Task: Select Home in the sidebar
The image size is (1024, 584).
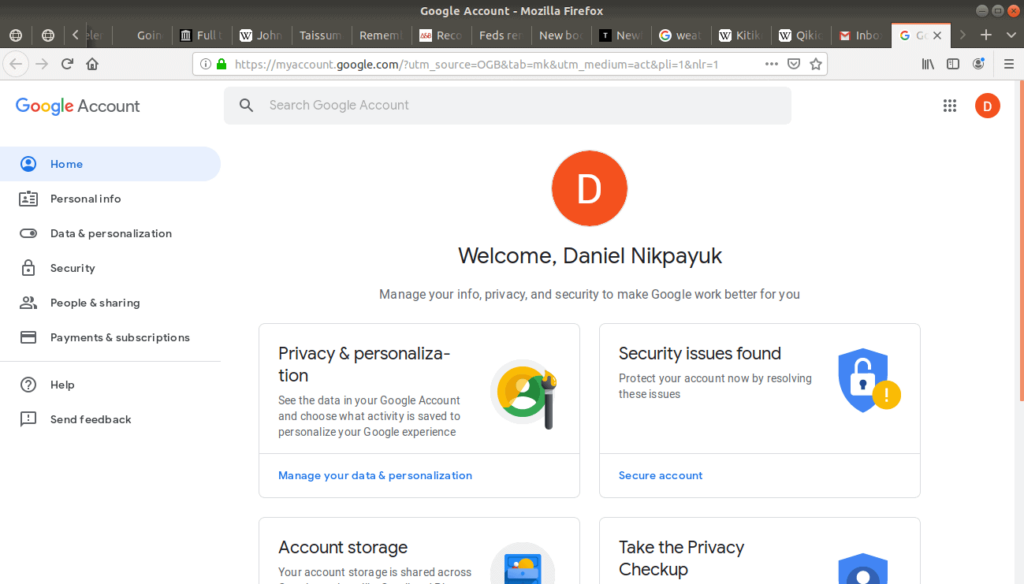Action: tap(110, 164)
